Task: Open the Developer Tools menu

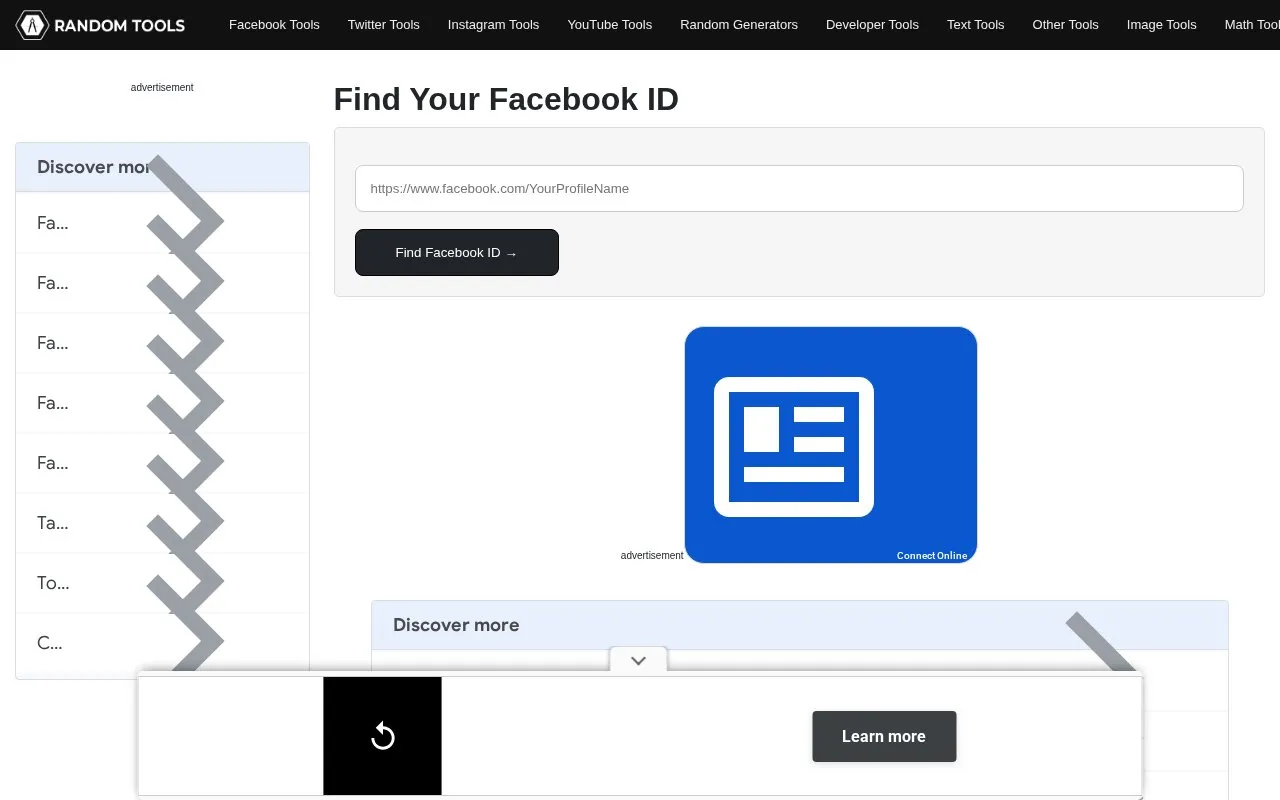Action: (872, 25)
